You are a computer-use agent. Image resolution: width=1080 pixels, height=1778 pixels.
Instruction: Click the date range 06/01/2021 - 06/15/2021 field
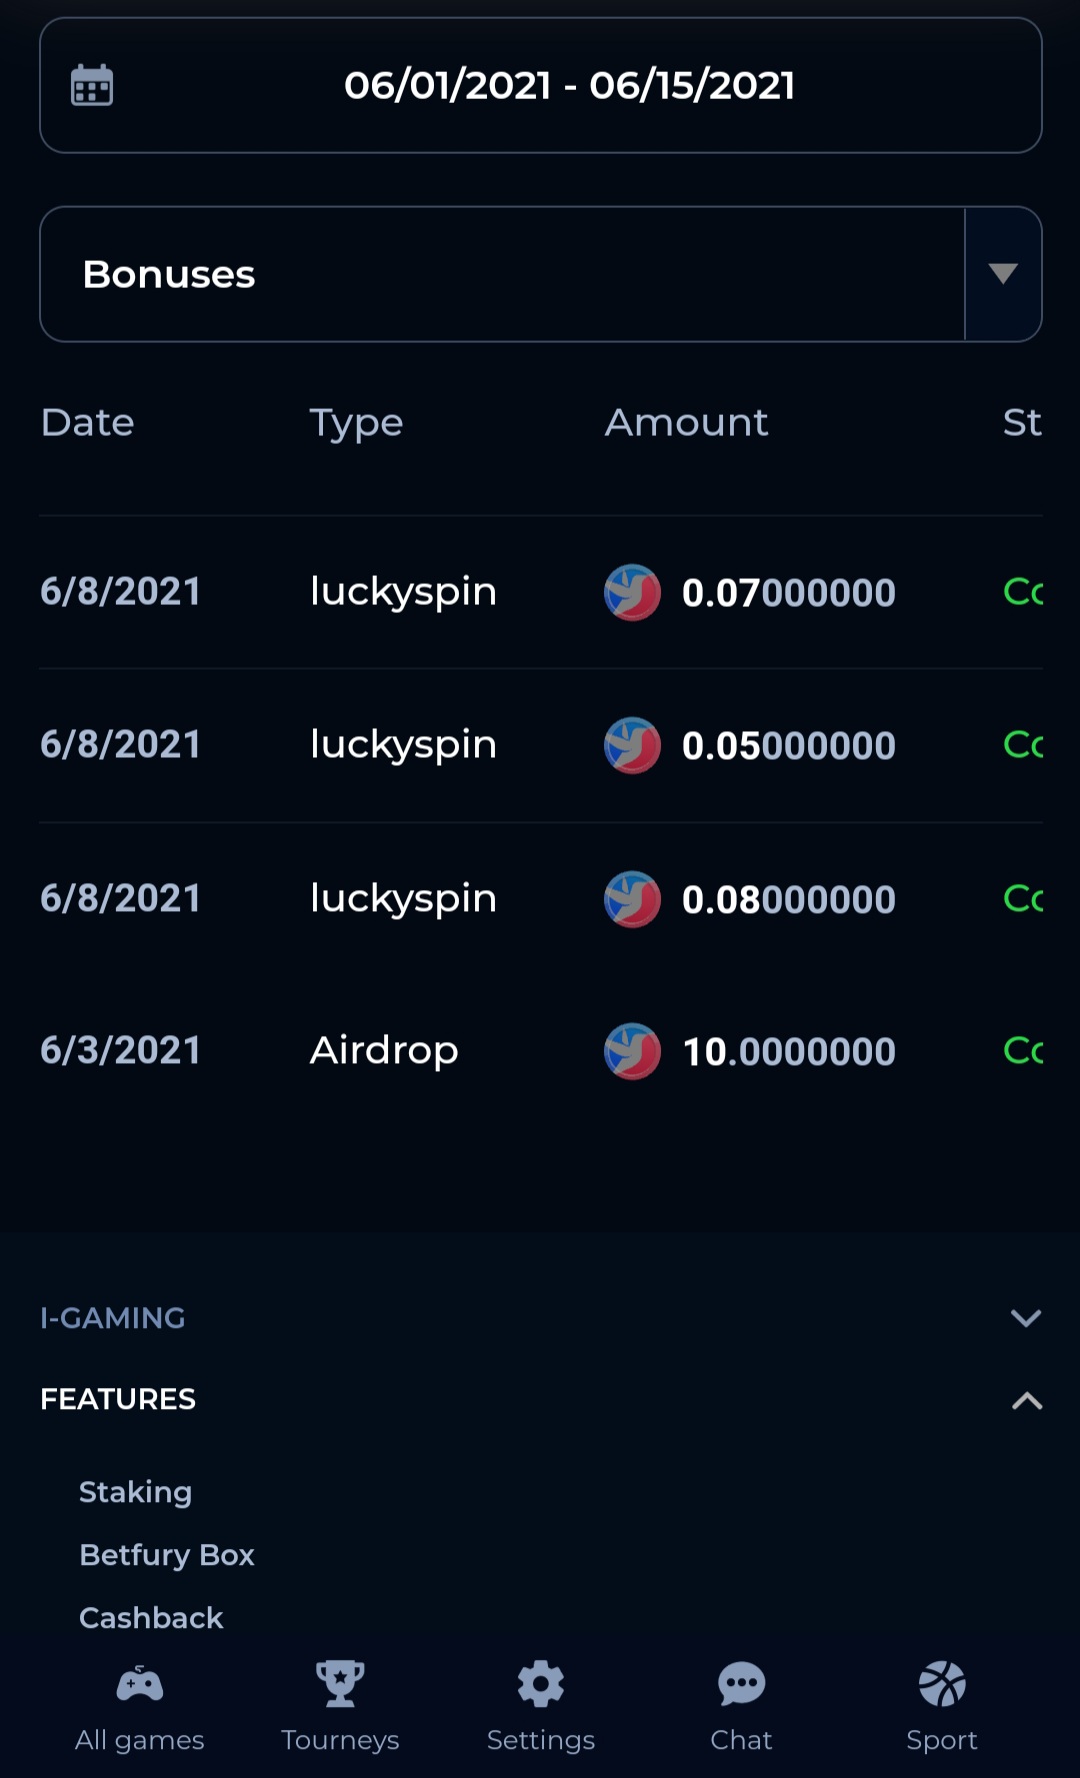(541, 85)
